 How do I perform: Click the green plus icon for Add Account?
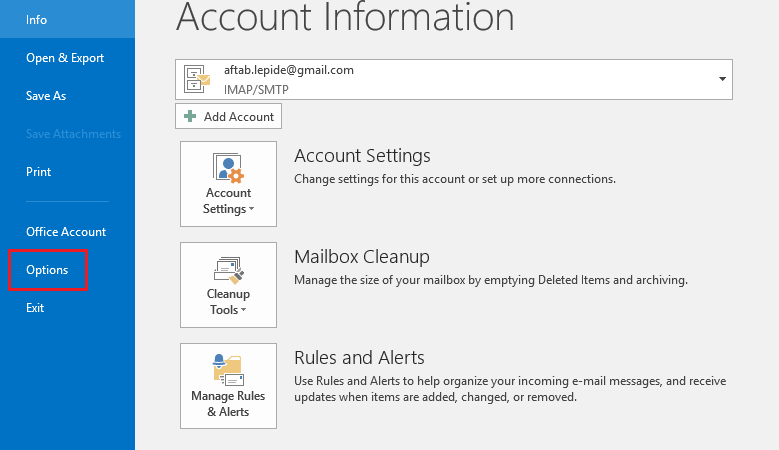(190, 116)
